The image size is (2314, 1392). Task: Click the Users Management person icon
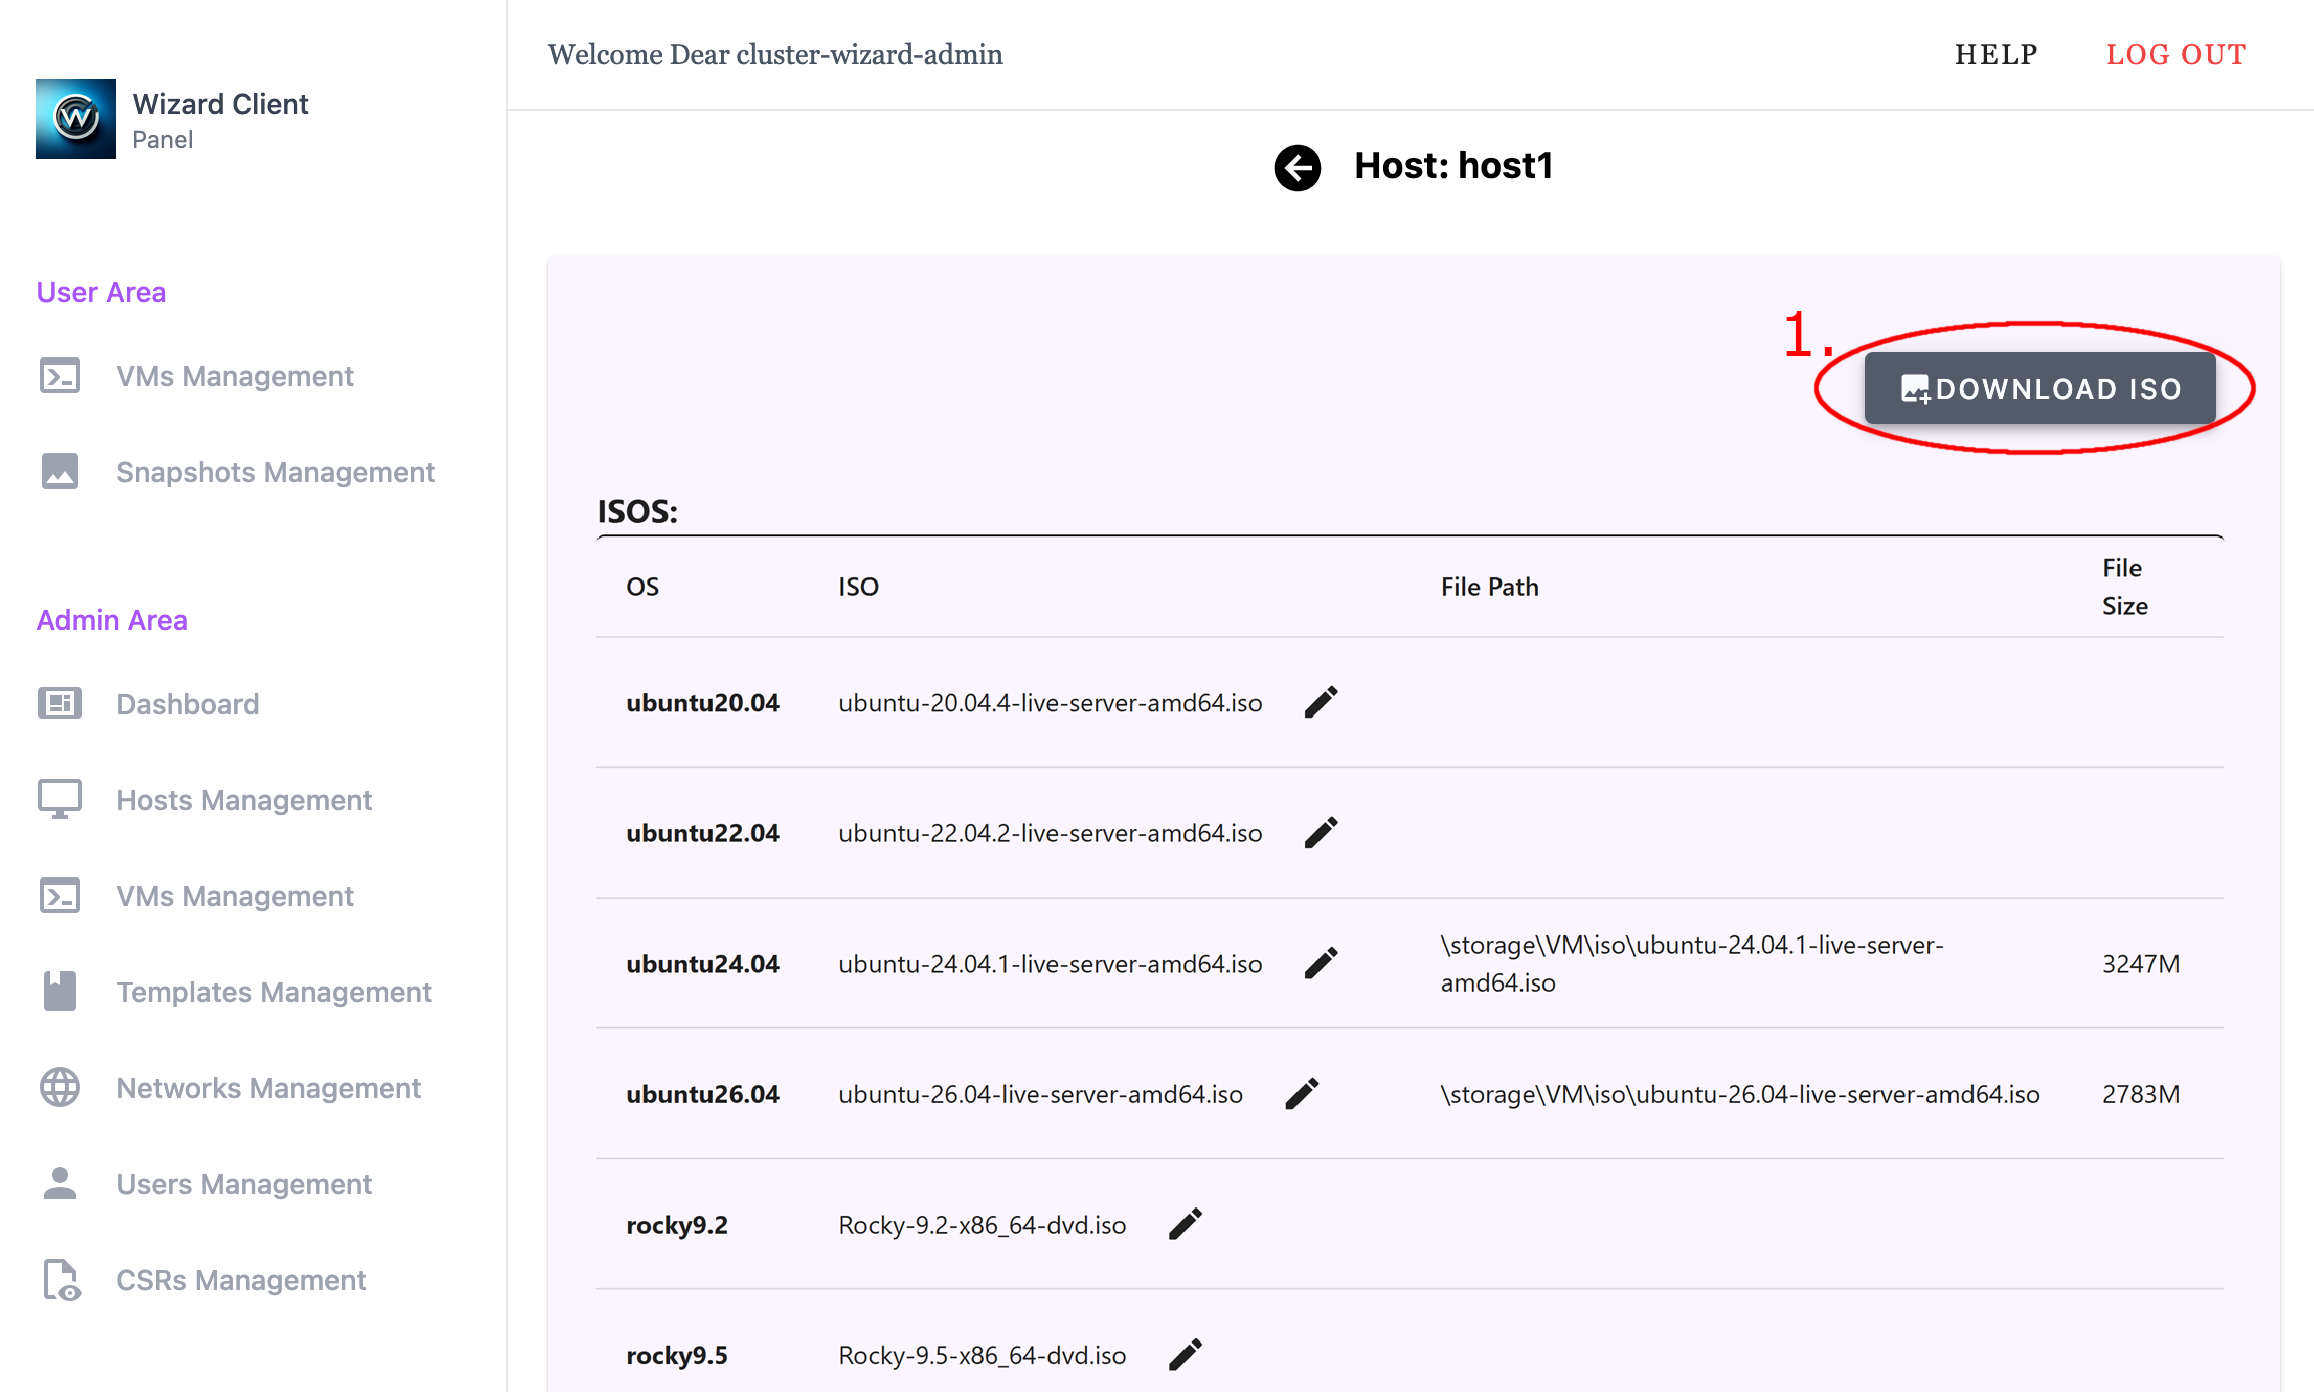pyautogui.click(x=60, y=1183)
